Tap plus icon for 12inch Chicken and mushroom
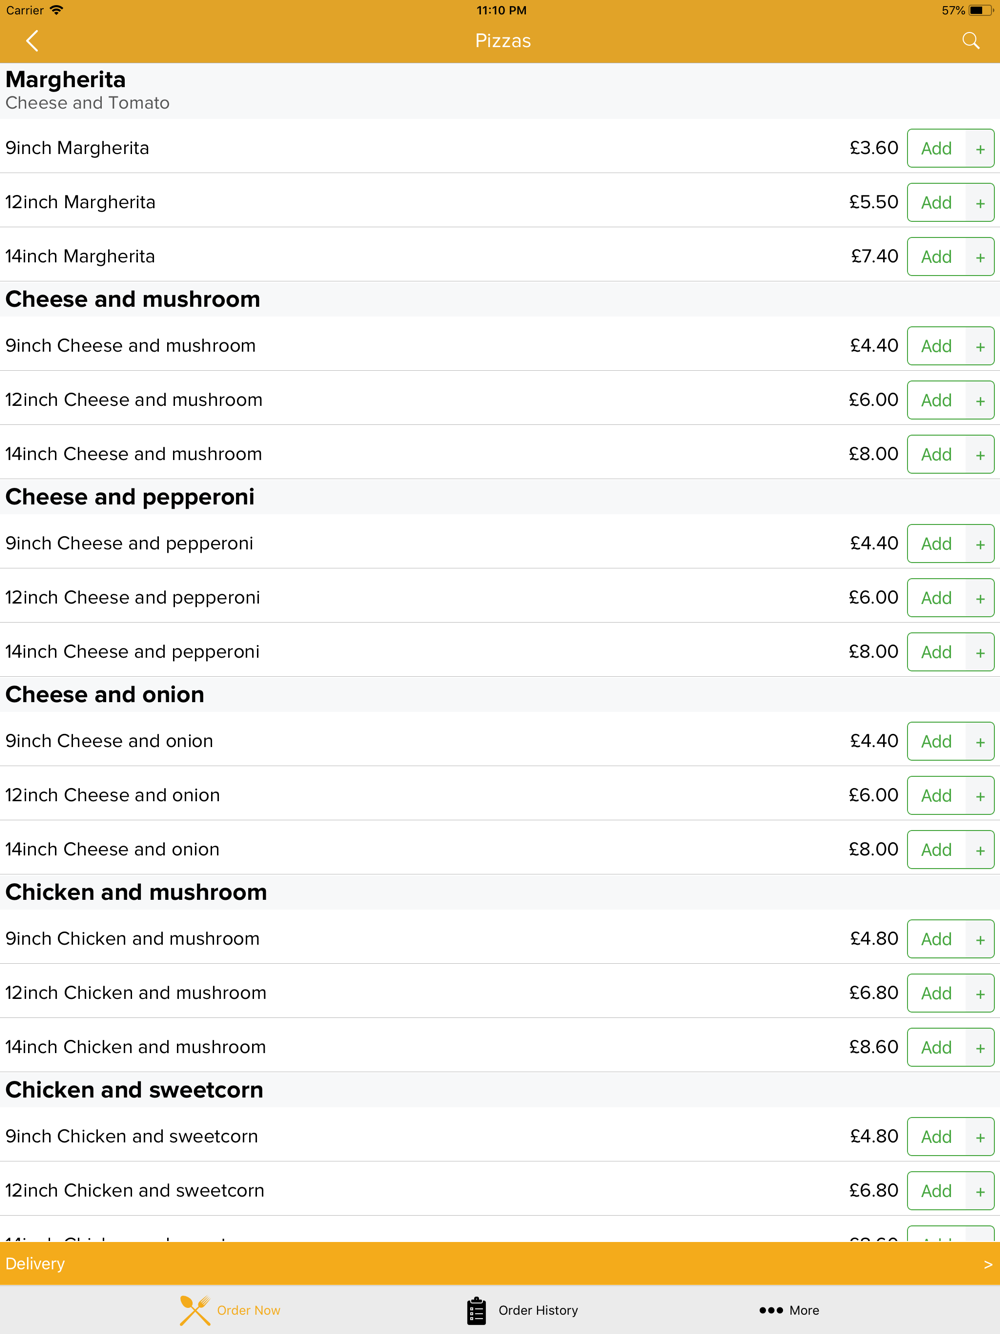Viewport: 1000px width, 1334px height. 980,994
